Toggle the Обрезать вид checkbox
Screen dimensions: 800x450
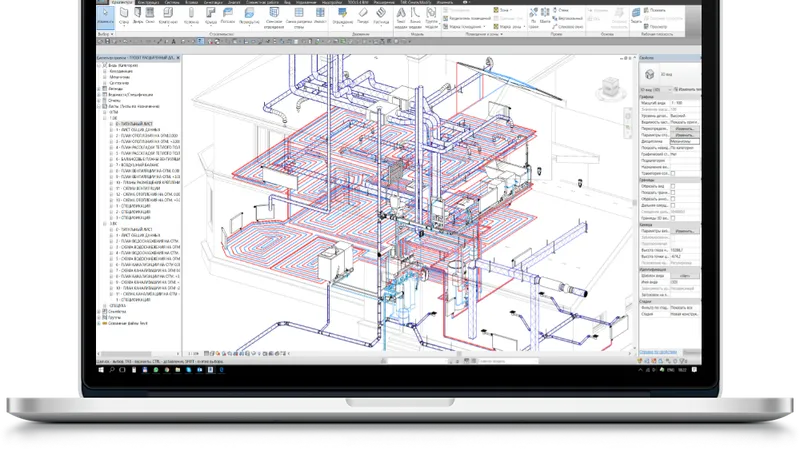tap(672, 187)
